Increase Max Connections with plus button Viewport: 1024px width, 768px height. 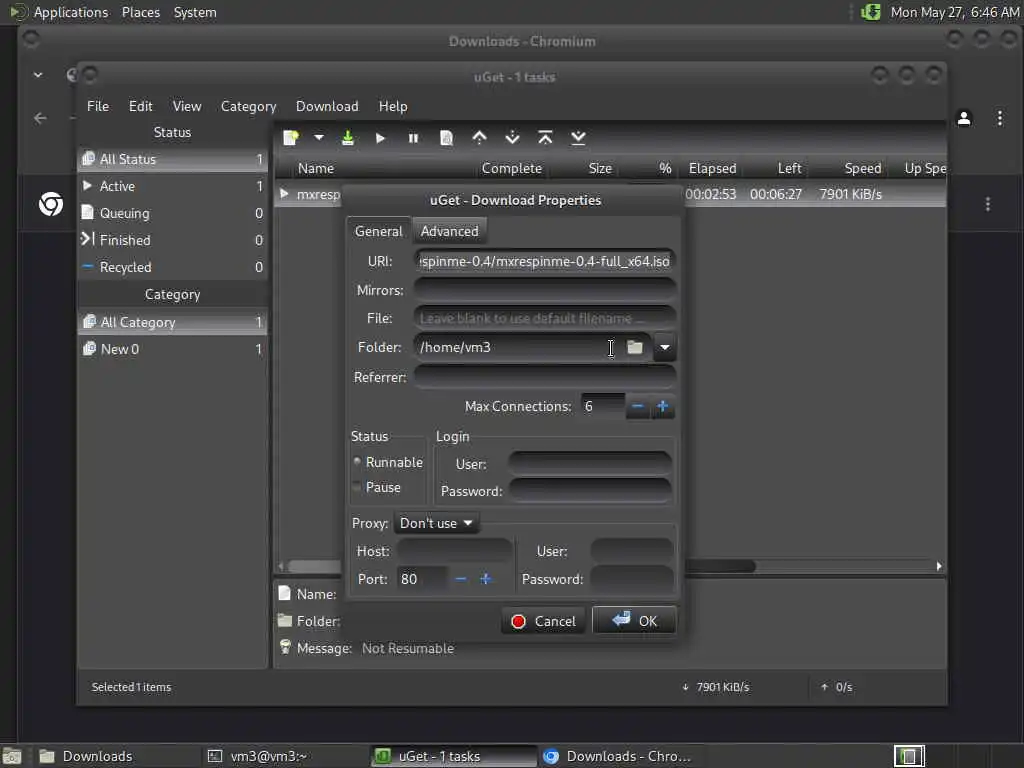pos(663,406)
